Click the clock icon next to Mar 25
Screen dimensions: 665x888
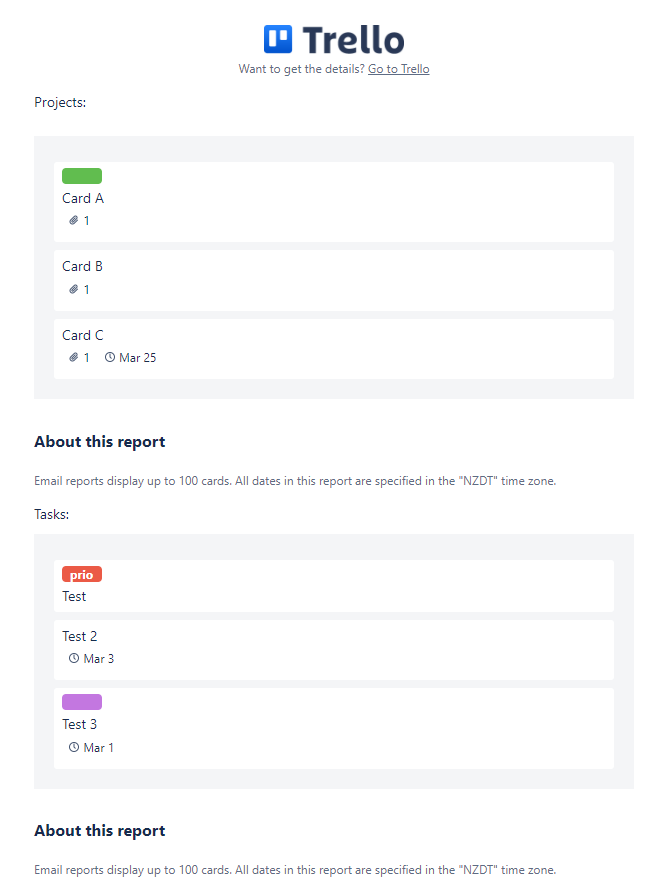[110, 357]
